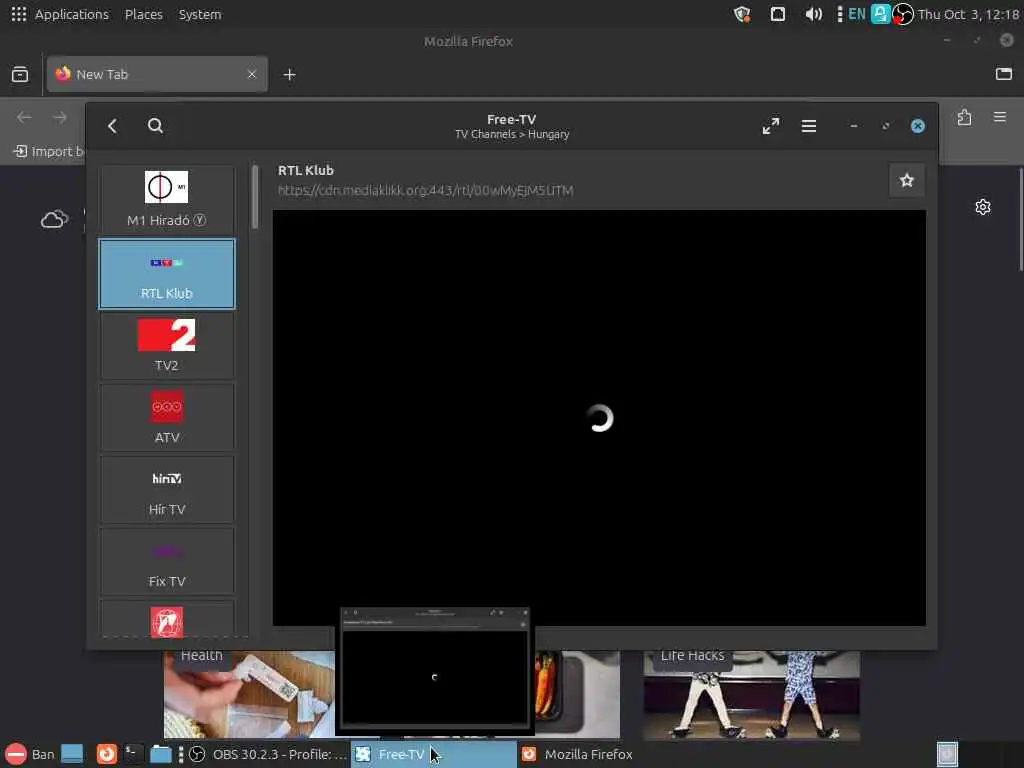Open volume control in top panel
Screen dimensions: 1024x768
coord(813,14)
